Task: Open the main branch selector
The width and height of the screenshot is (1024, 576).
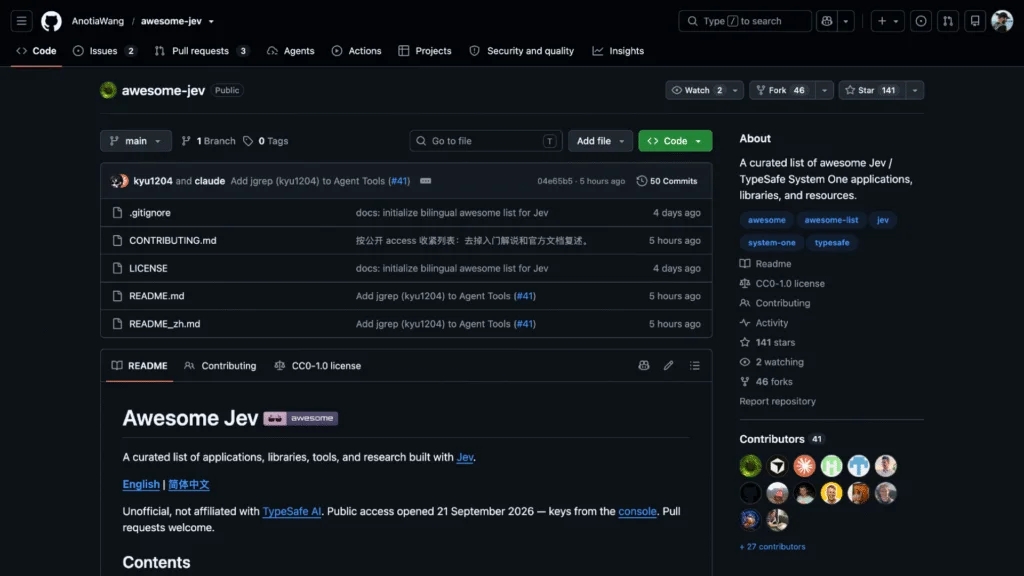Action: (136, 141)
